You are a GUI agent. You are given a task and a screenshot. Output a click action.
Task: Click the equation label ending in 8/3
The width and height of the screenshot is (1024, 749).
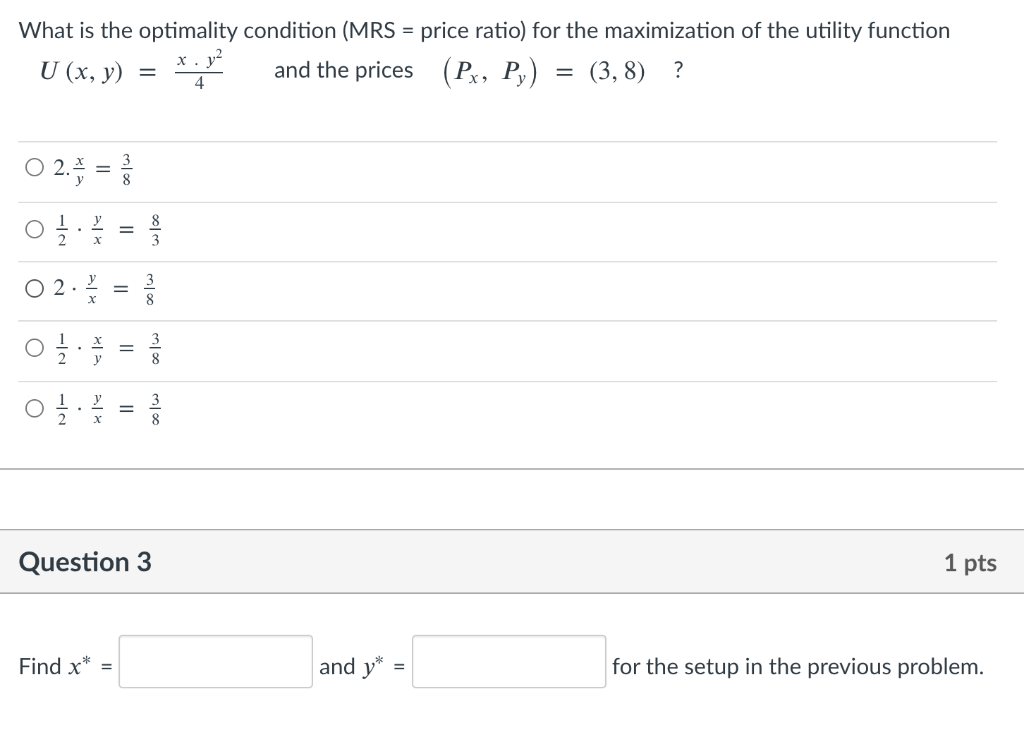click(108, 230)
